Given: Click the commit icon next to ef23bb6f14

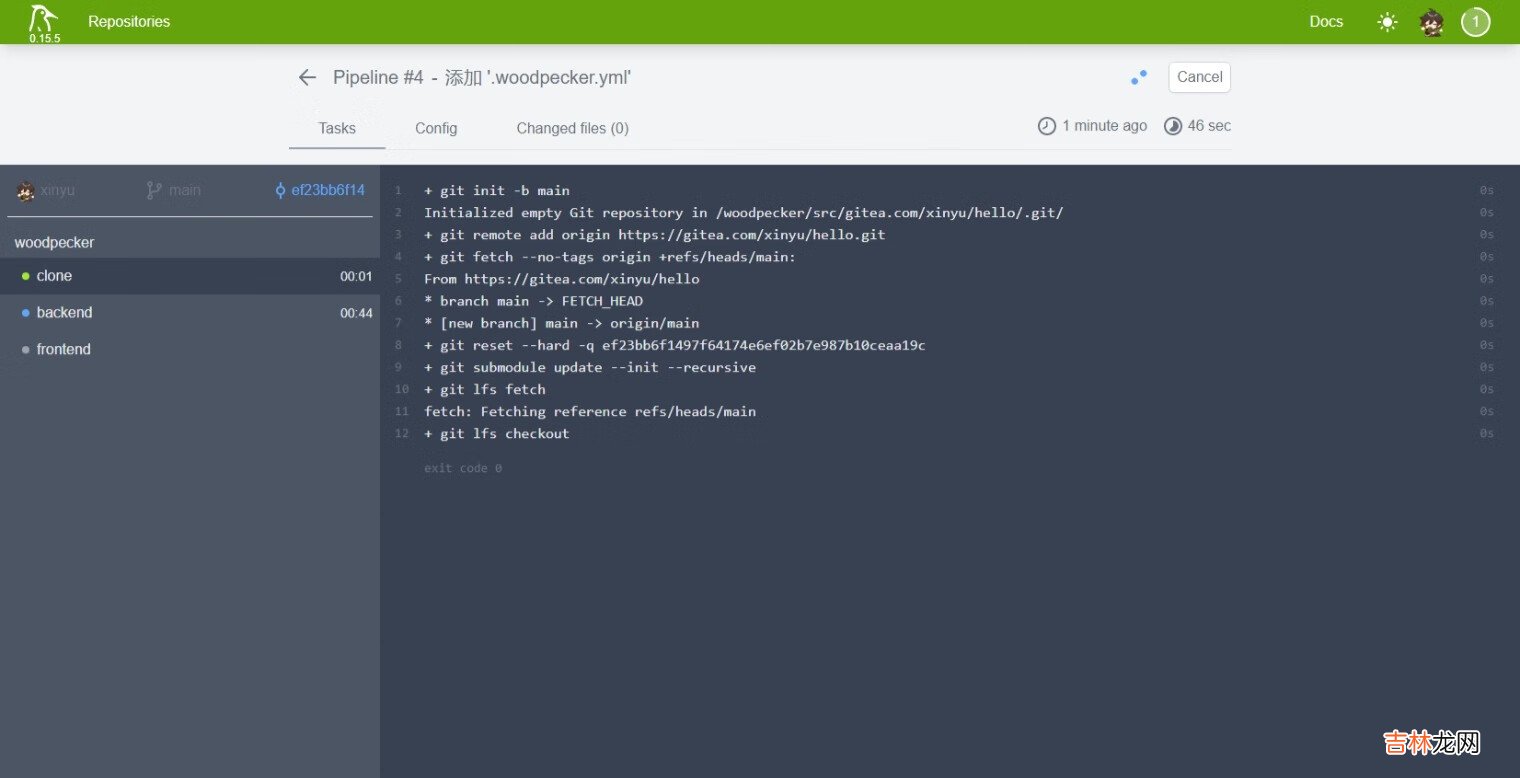Looking at the screenshot, I should pyautogui.click(x=280, y=190).
